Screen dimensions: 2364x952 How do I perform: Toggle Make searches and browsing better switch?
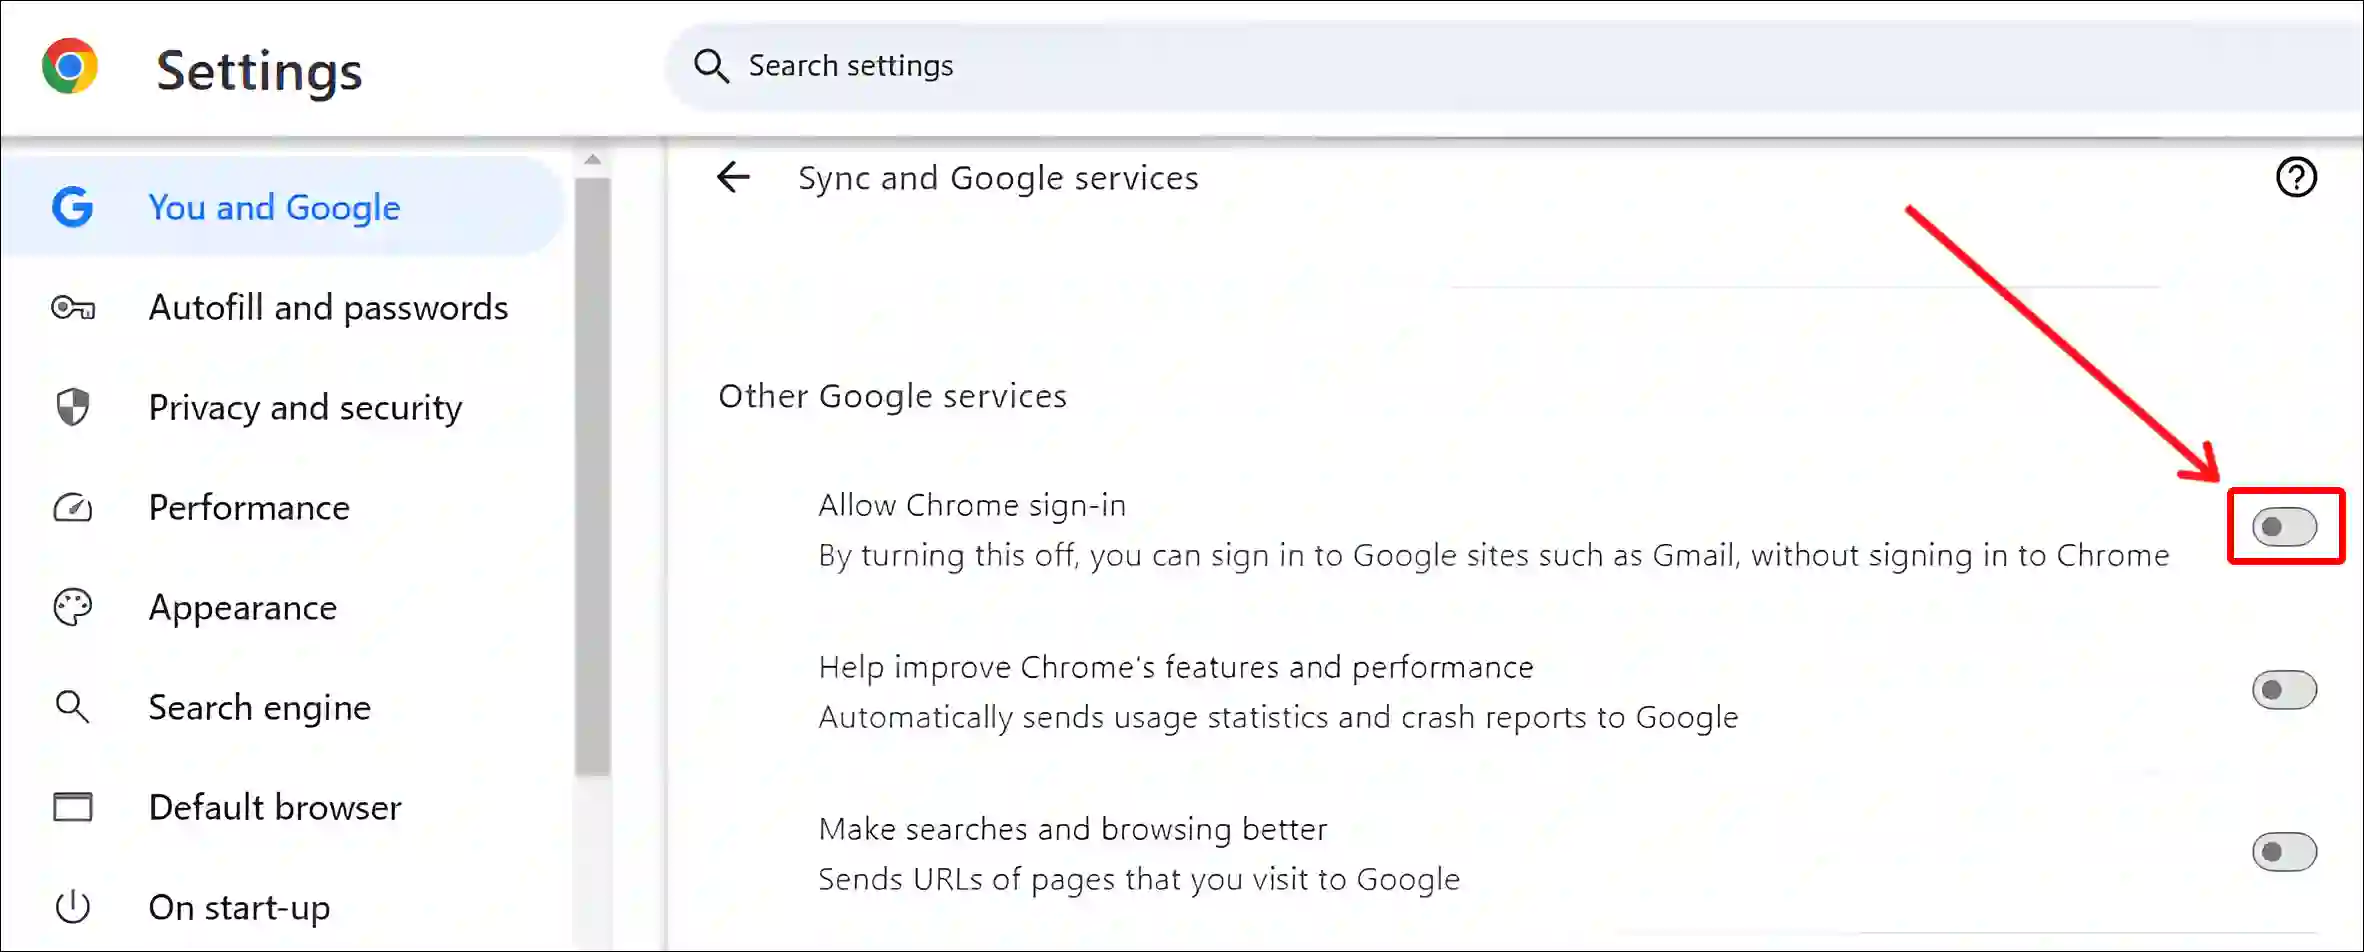coord(2284,851)
